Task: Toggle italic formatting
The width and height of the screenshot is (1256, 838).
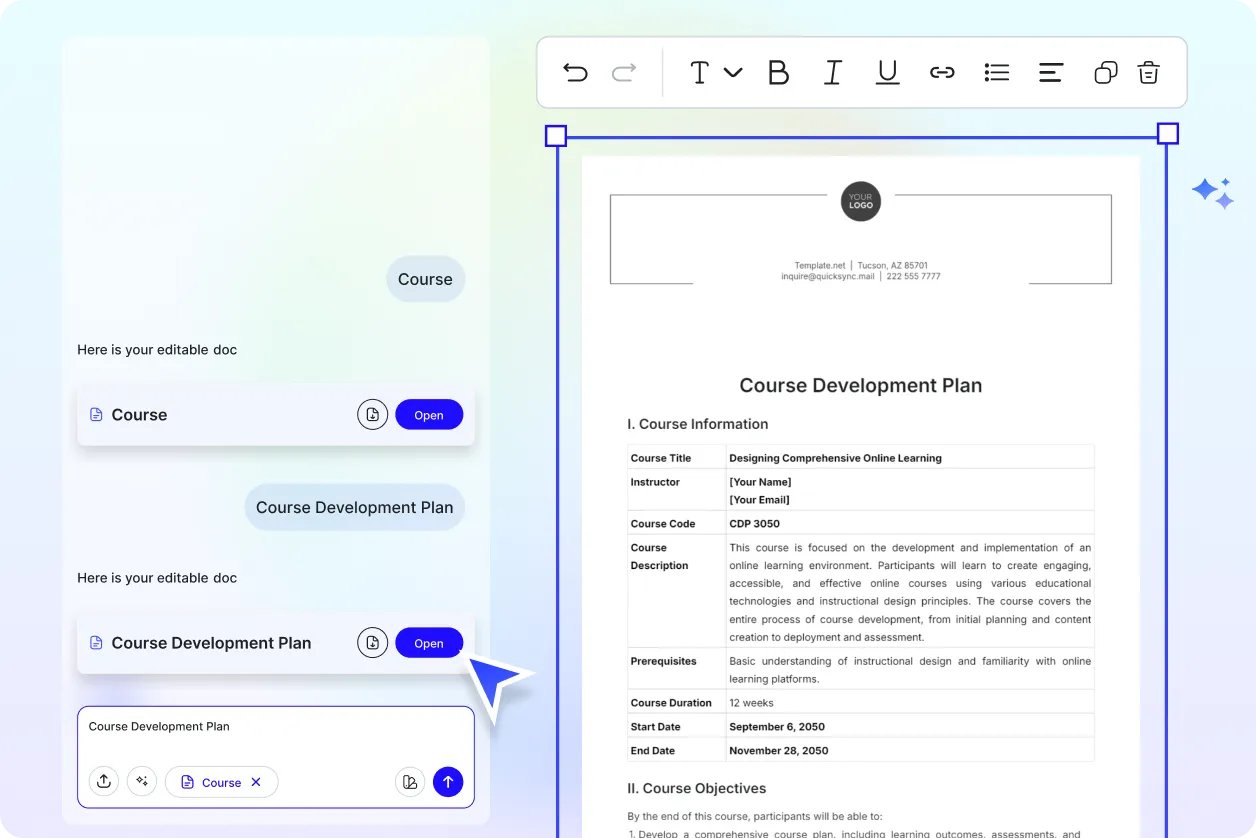Action: point(832,72)
